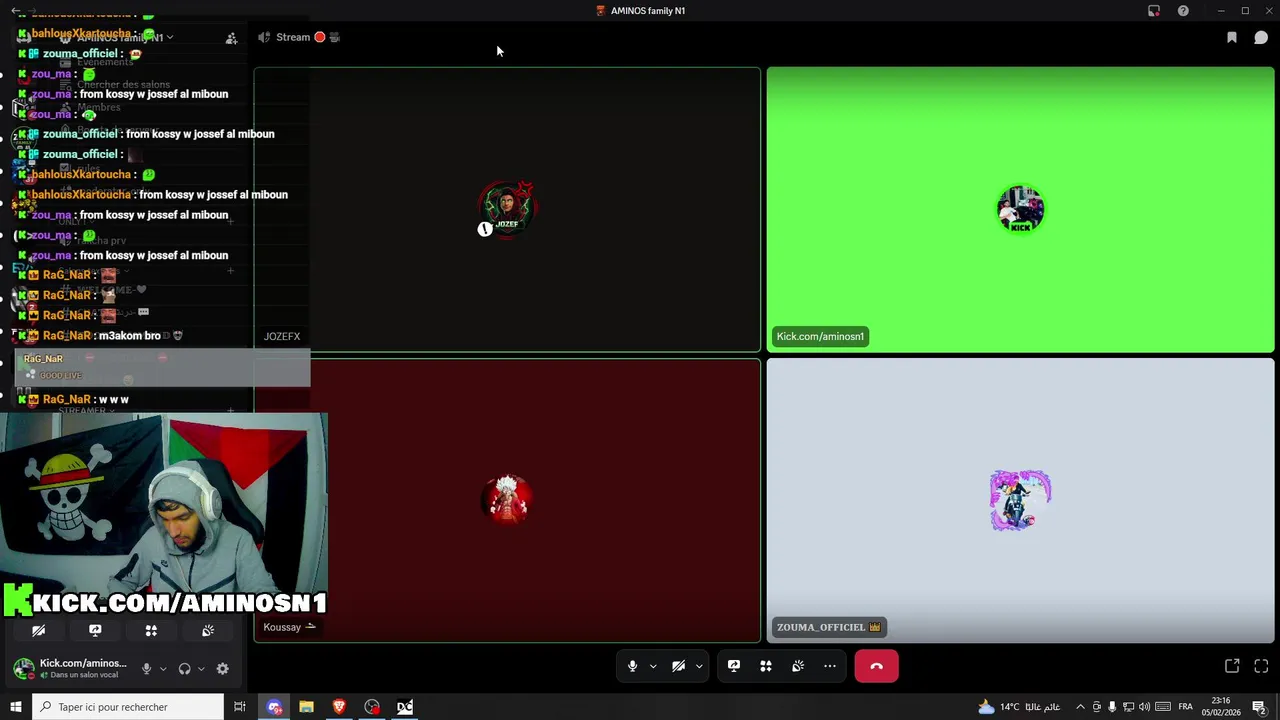The height and width of the screenshot is (720, 1280).
Task: Open pinned or bookmarks icon top right
Action: 1232,37
